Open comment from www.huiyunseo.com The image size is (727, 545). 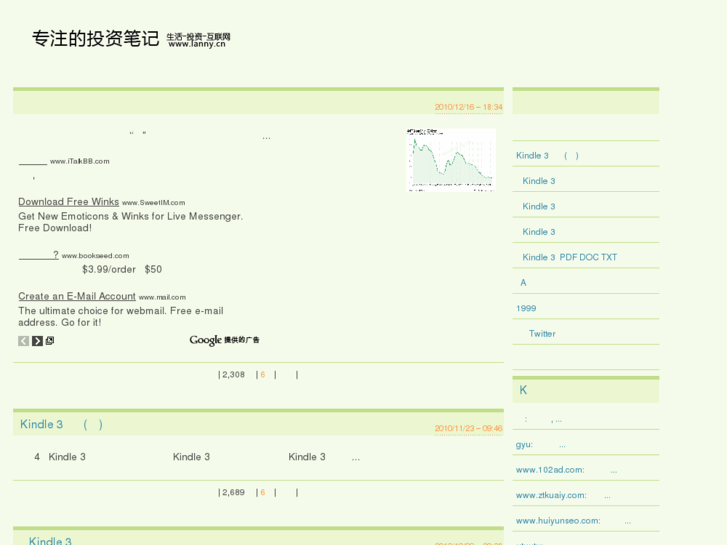(x=573, y=521)
